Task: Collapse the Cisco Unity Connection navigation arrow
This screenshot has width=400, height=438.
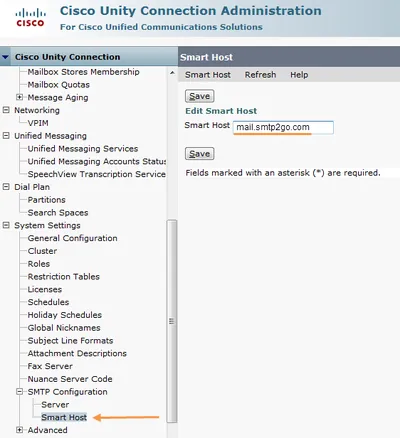Action: tap(5, 57)
